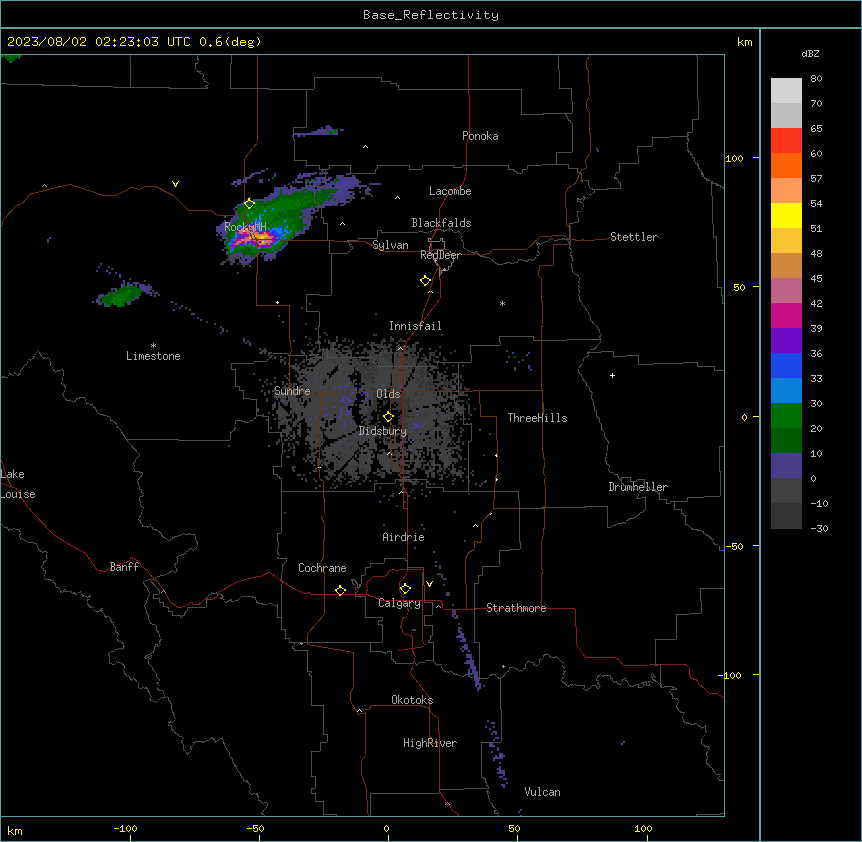Pick the green 20-30 dBZ legend swatch
The width and height of the screenshot is (862, 842).
786,416
